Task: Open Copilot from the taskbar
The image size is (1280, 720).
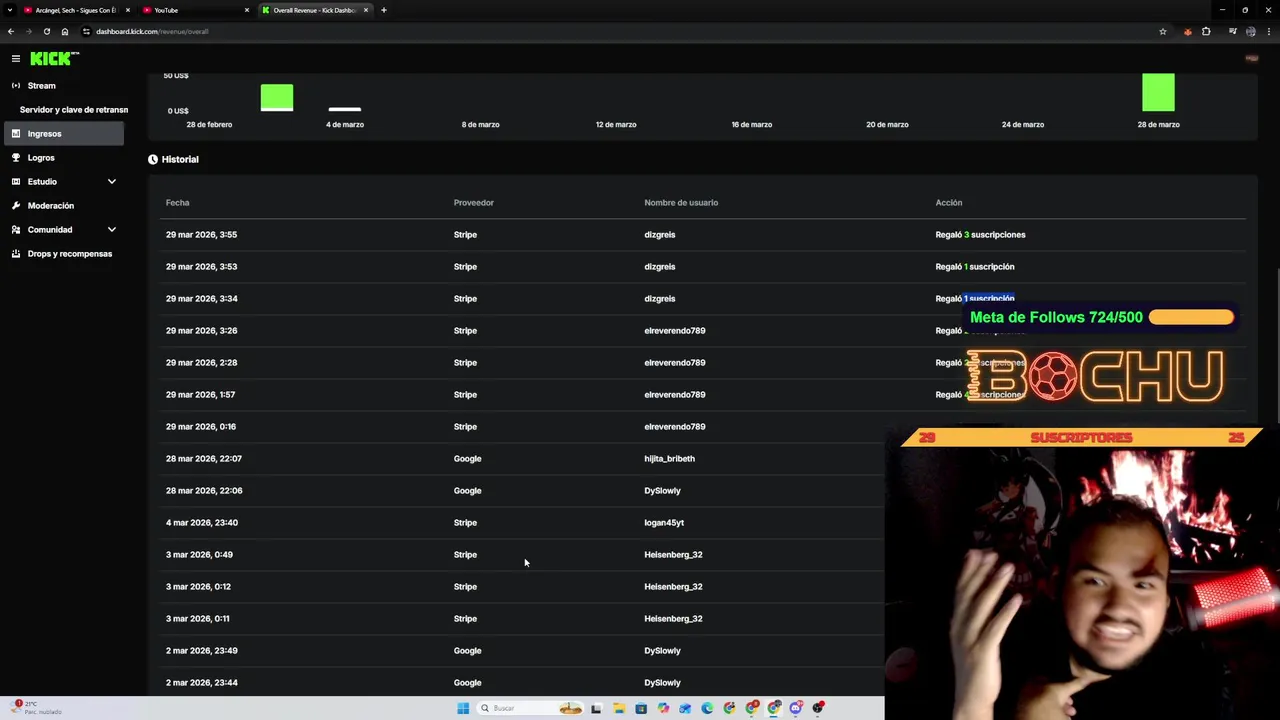Action: (x=663, y=708)
